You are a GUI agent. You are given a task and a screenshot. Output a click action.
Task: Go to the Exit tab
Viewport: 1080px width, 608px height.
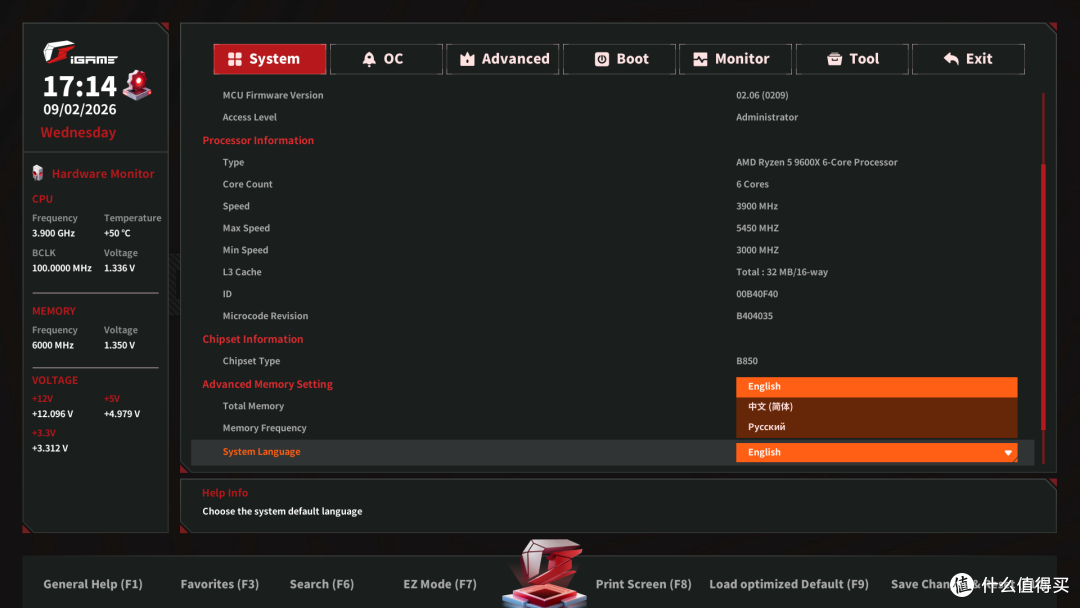(x=968, y=59)
